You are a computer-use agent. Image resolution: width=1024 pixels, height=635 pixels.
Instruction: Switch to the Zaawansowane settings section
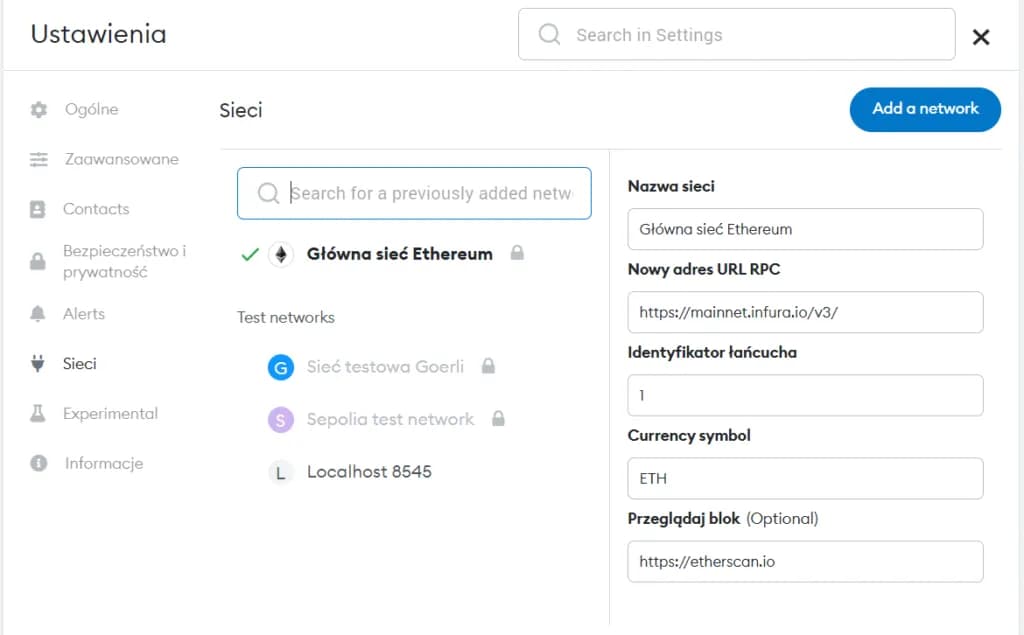click(x=120, y=159)
